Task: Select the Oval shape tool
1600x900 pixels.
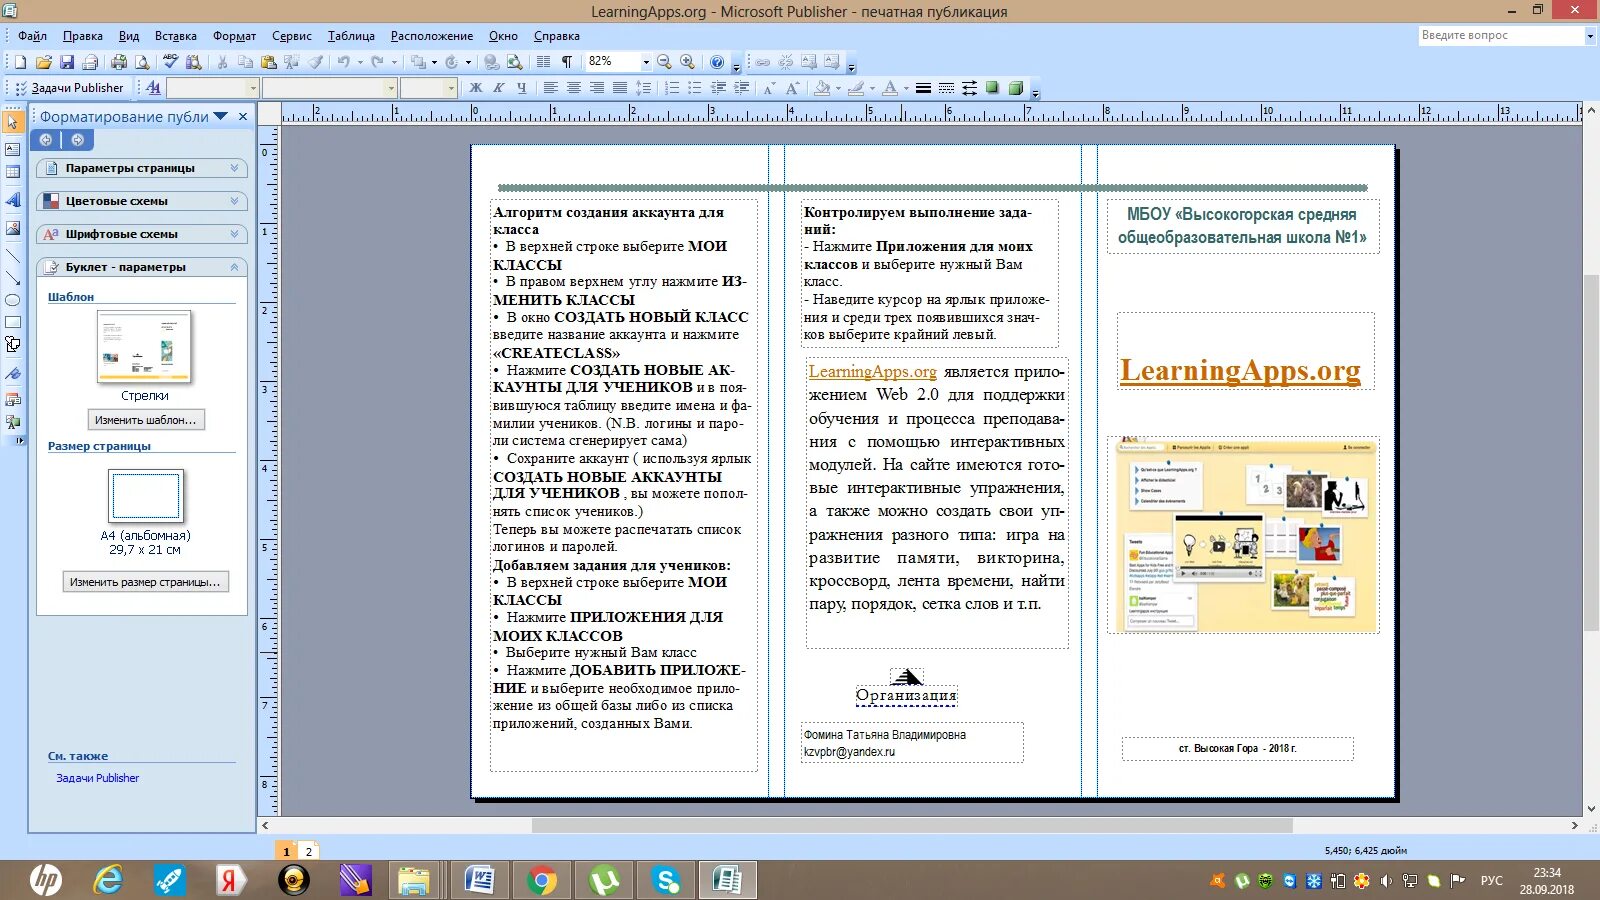Action: (x=13, y=300)
